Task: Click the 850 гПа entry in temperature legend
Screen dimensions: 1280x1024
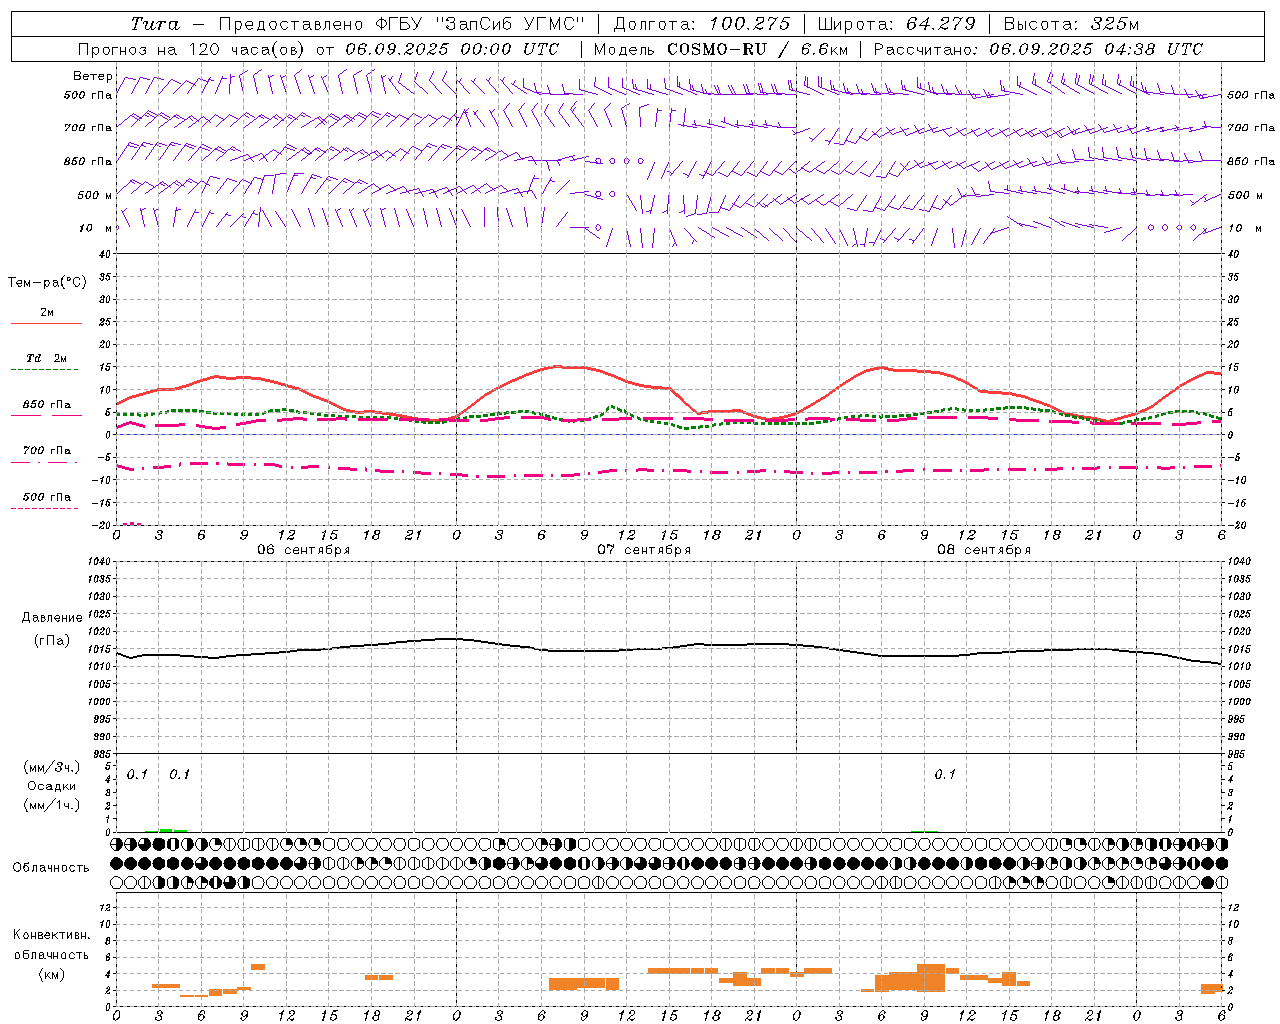Action: point(47,405)
